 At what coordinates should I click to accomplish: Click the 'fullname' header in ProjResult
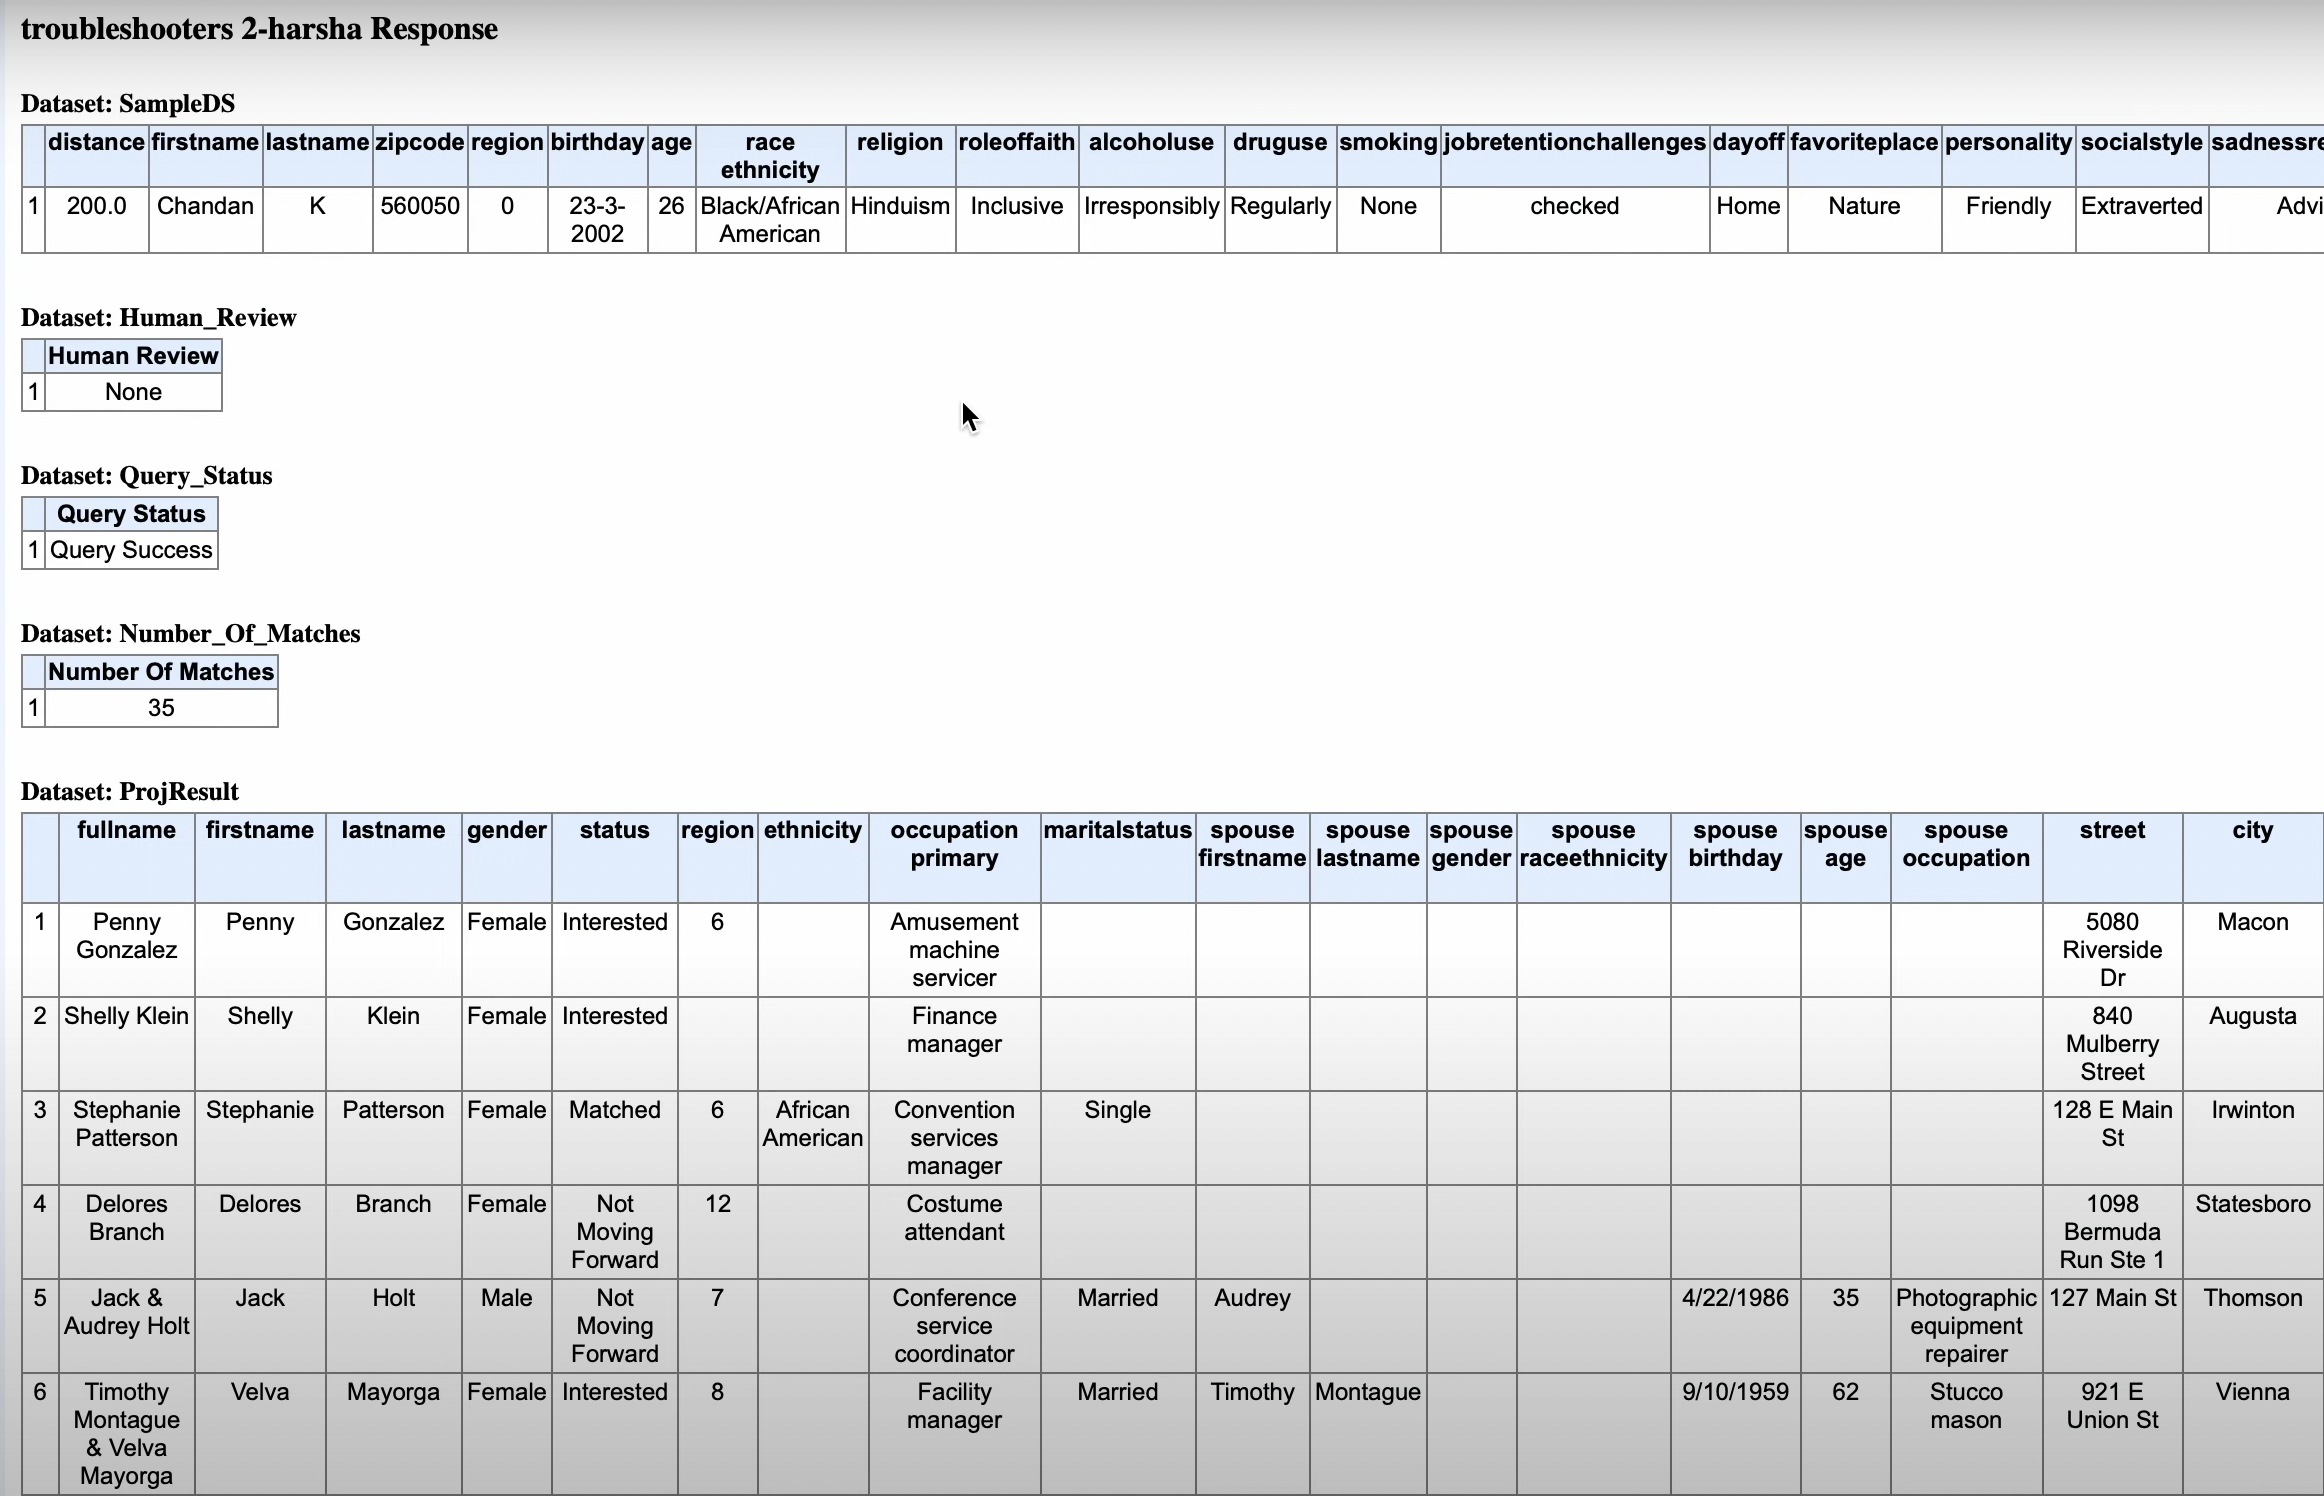(126, 831)
